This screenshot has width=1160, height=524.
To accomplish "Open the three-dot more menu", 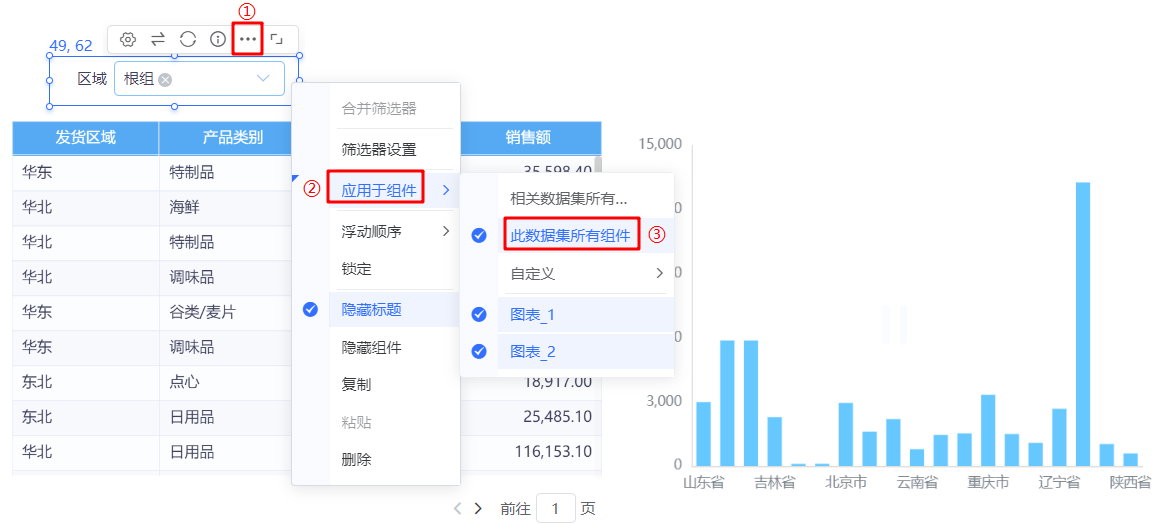I will 248,39.
